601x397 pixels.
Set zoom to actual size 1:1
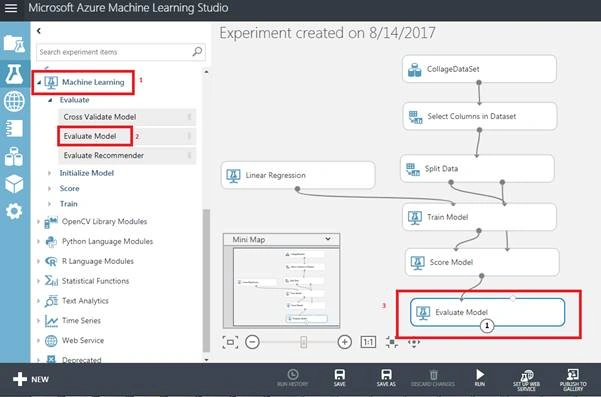coord(368,342)
